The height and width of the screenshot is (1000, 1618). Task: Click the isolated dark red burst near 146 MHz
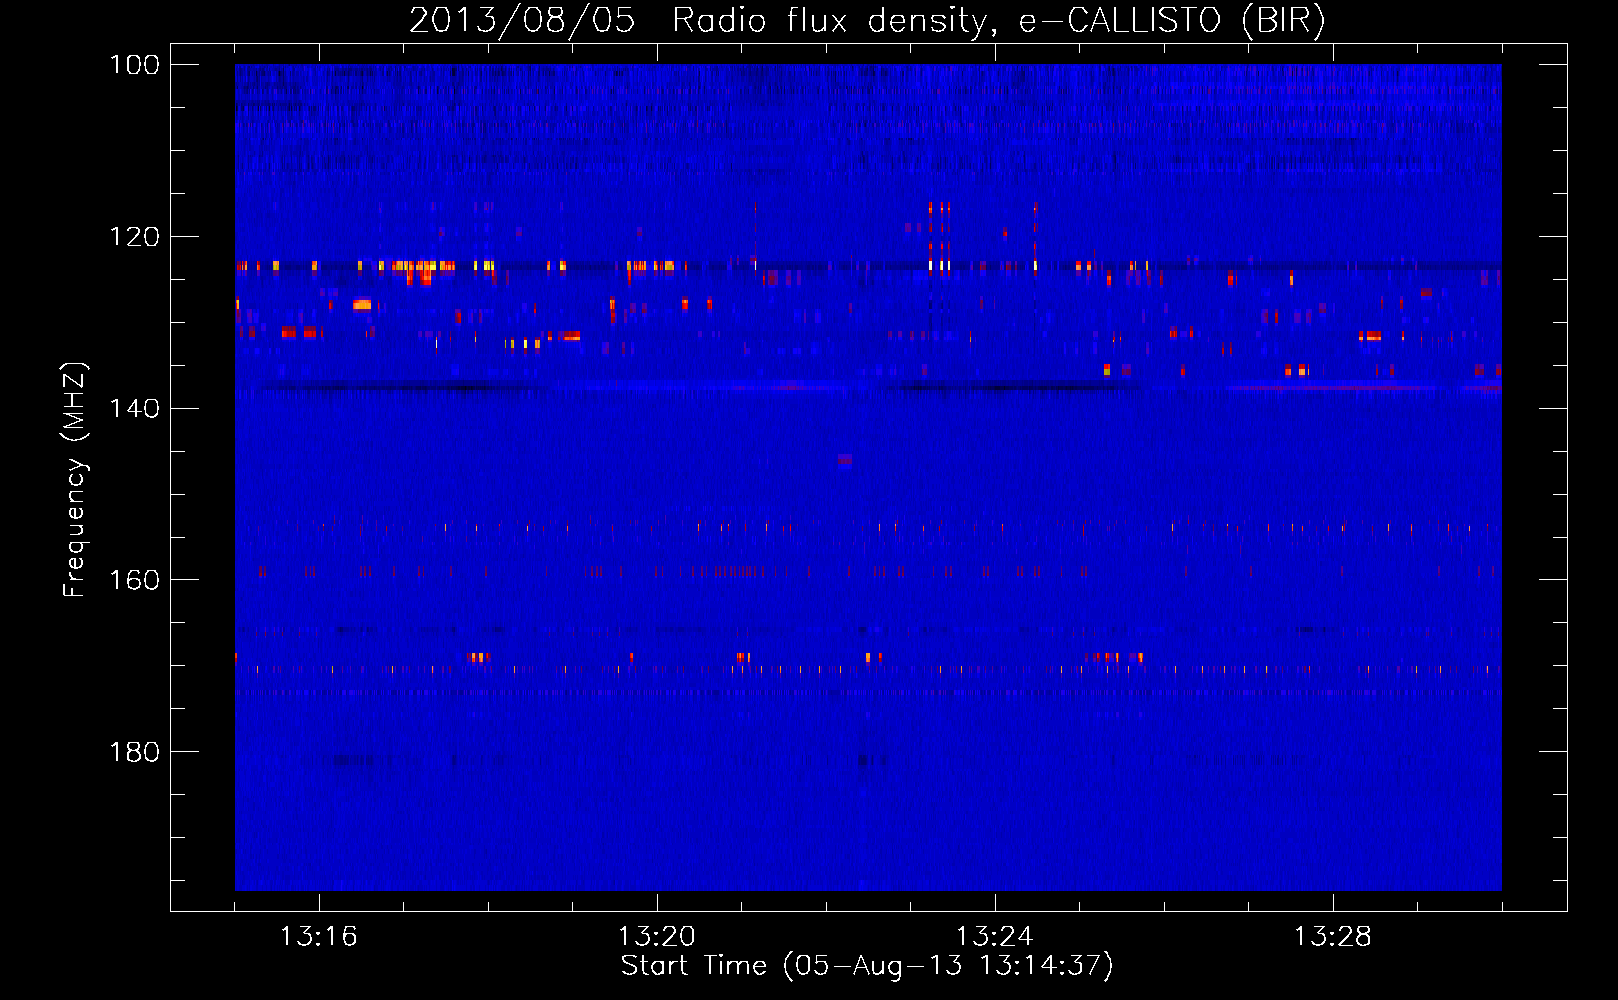(x=845, y=459)
